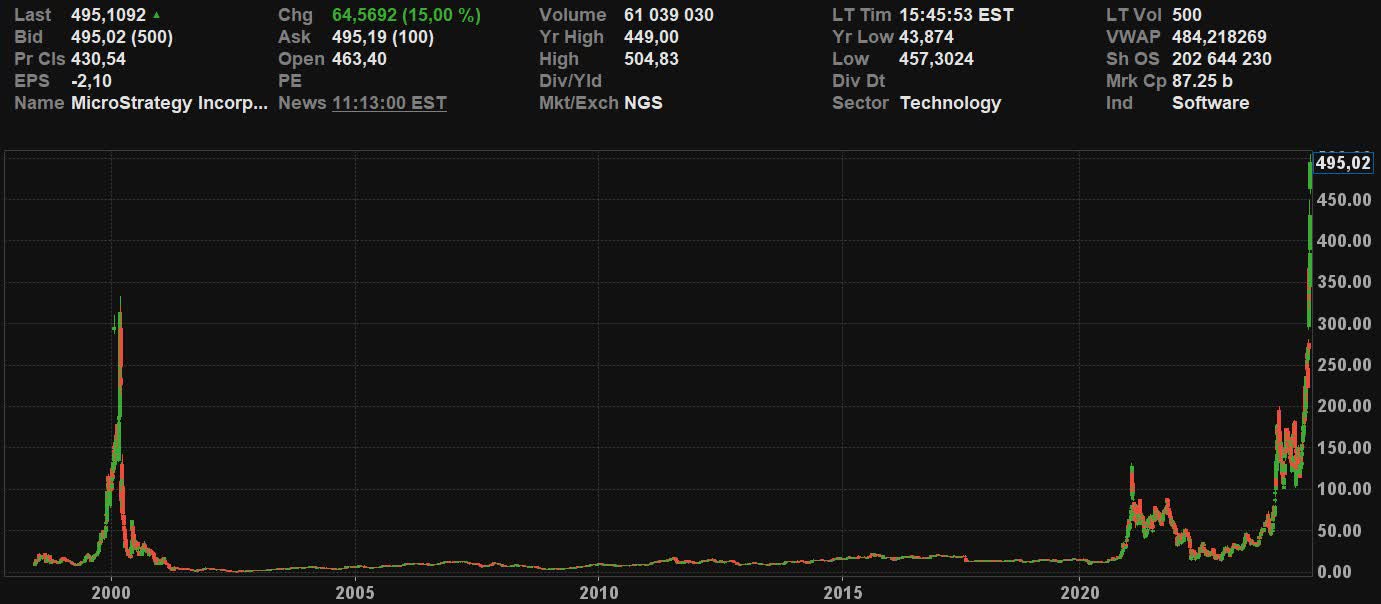Viewport: 1381px width, 604px height.
Task: Click the truncated MicroStrategy Incorp... name
Action: (x=170, y=102)
